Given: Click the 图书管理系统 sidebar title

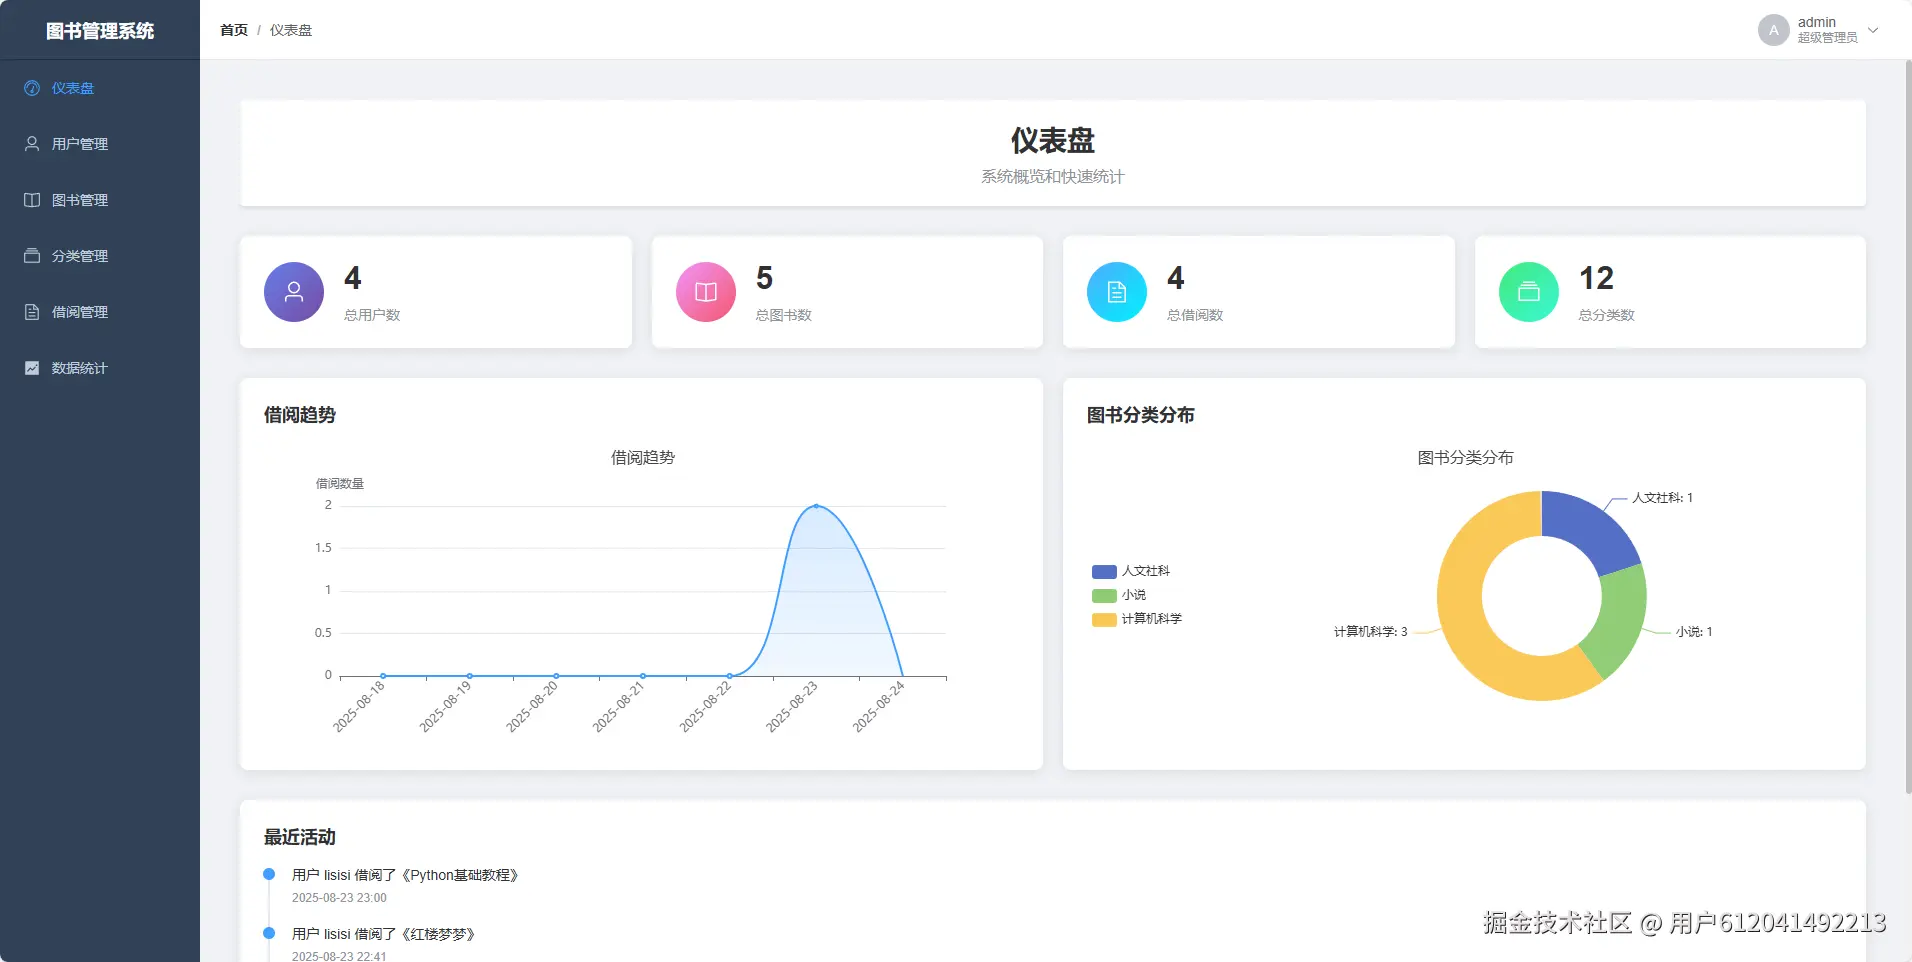Looking at the screenshot, I should pos(100,31).
